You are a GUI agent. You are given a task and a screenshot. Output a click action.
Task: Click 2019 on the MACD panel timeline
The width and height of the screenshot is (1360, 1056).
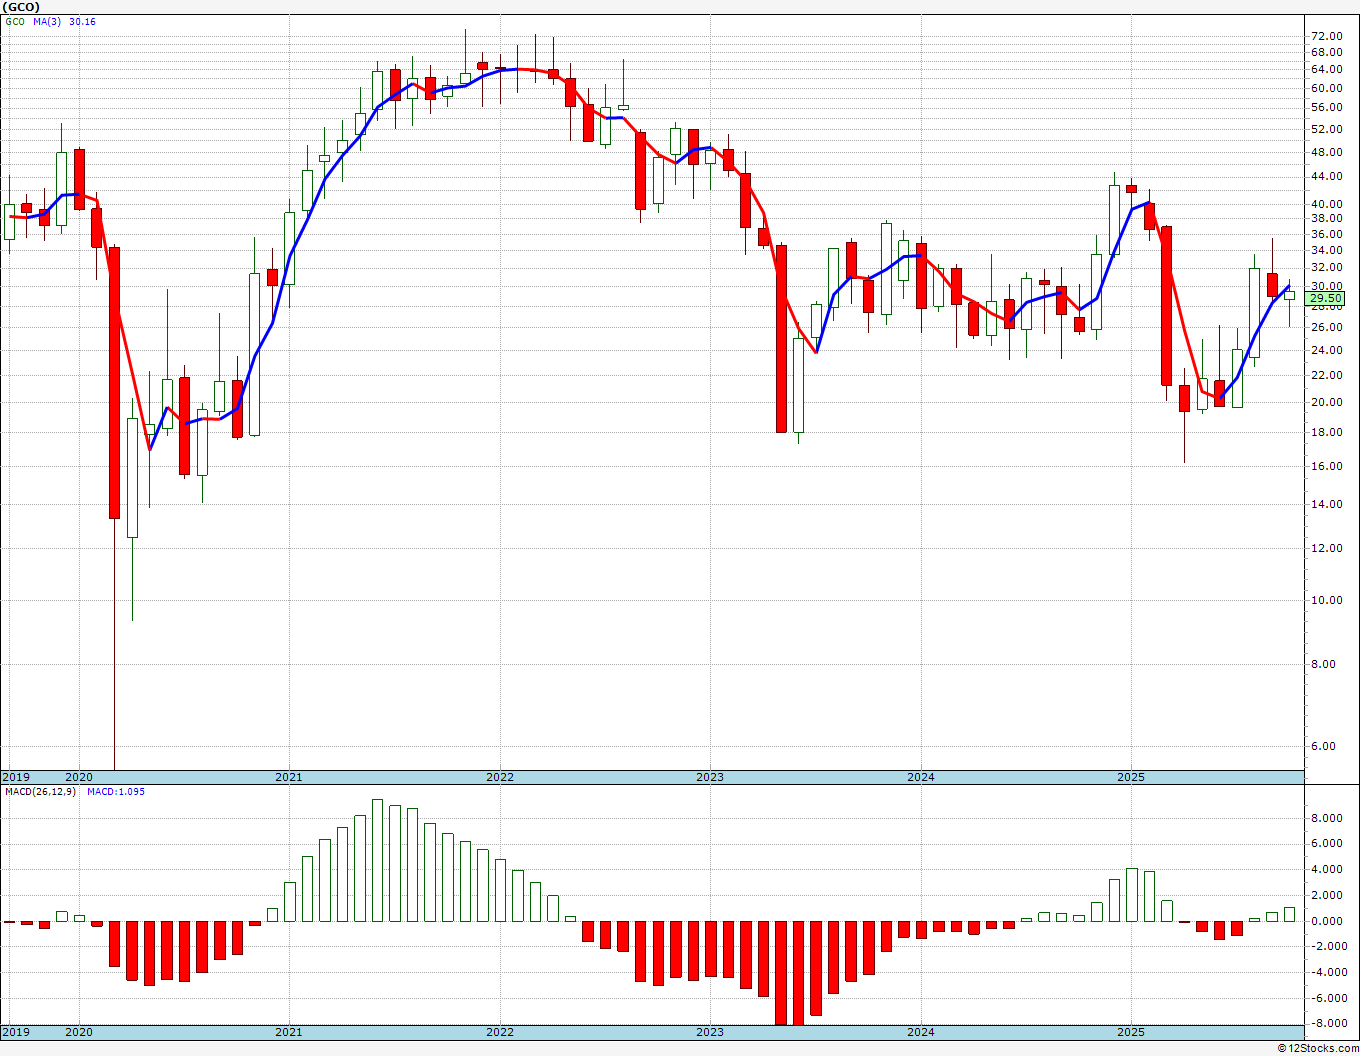pos(16,1032)
